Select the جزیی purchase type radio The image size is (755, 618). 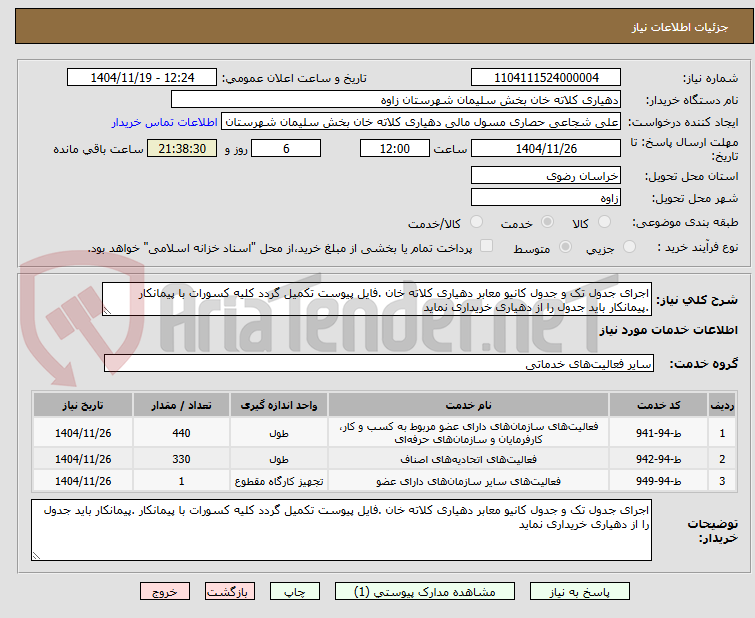click(629, 247)
